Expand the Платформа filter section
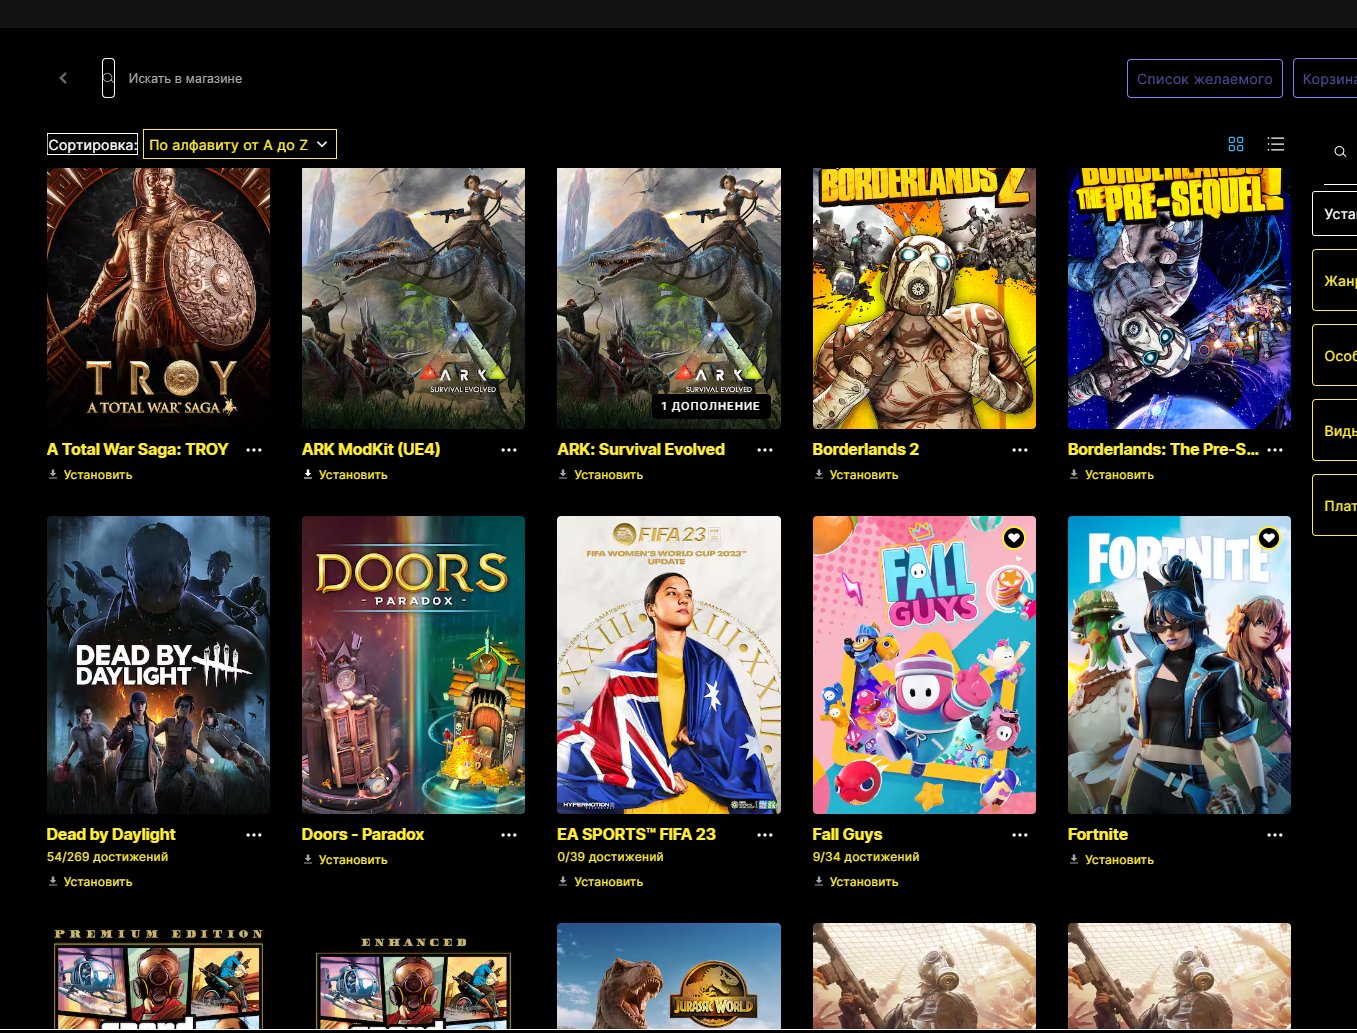The width and height of the screenshot is (1357, 1033). coord(1335,506)
